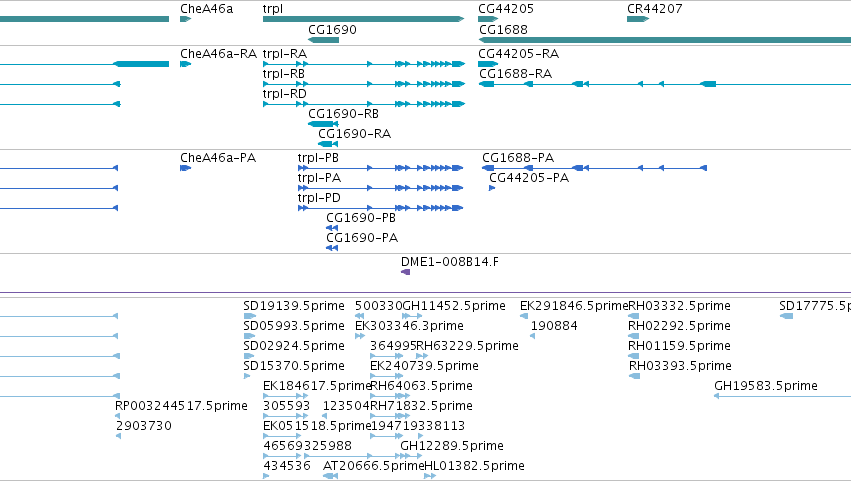Select the trpl-PA protein label
The image size is (851, 481).
tap(319, 178)
